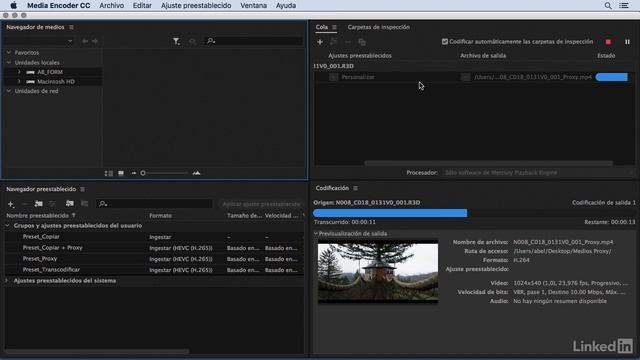
Task: Collapse Grupos y ajustes preestablecidos del usuario
Action: click(7, 226)
